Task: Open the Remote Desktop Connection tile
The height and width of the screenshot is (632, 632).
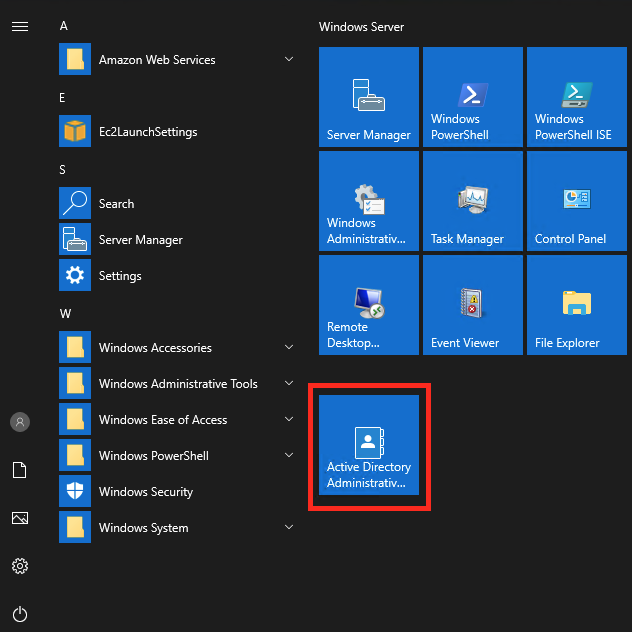Action: pos(368,305)
